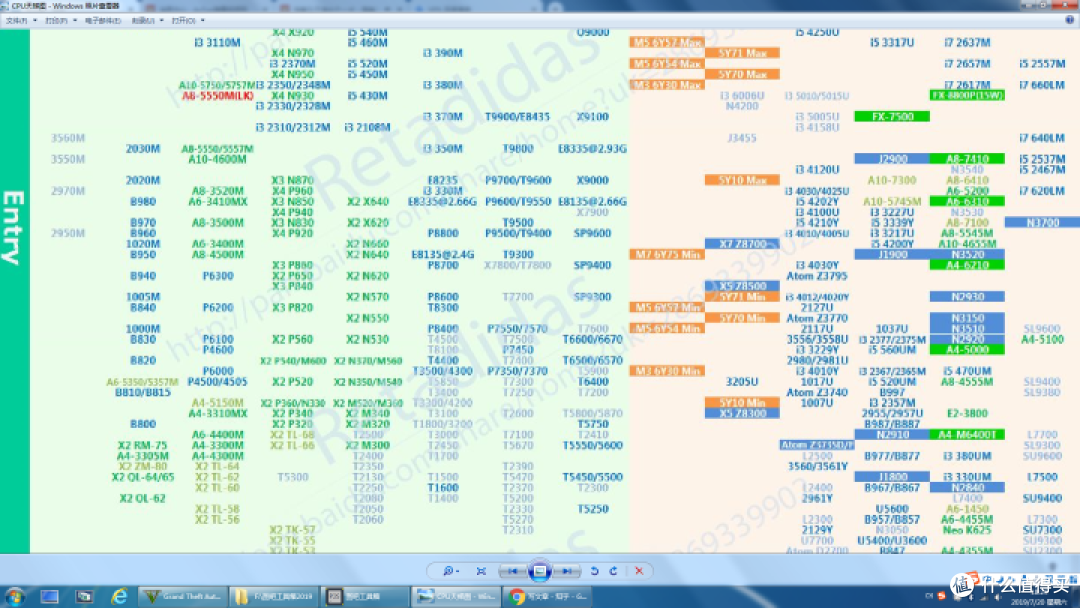Click the fit-to-window actual size icon

[x=481, y=571]
